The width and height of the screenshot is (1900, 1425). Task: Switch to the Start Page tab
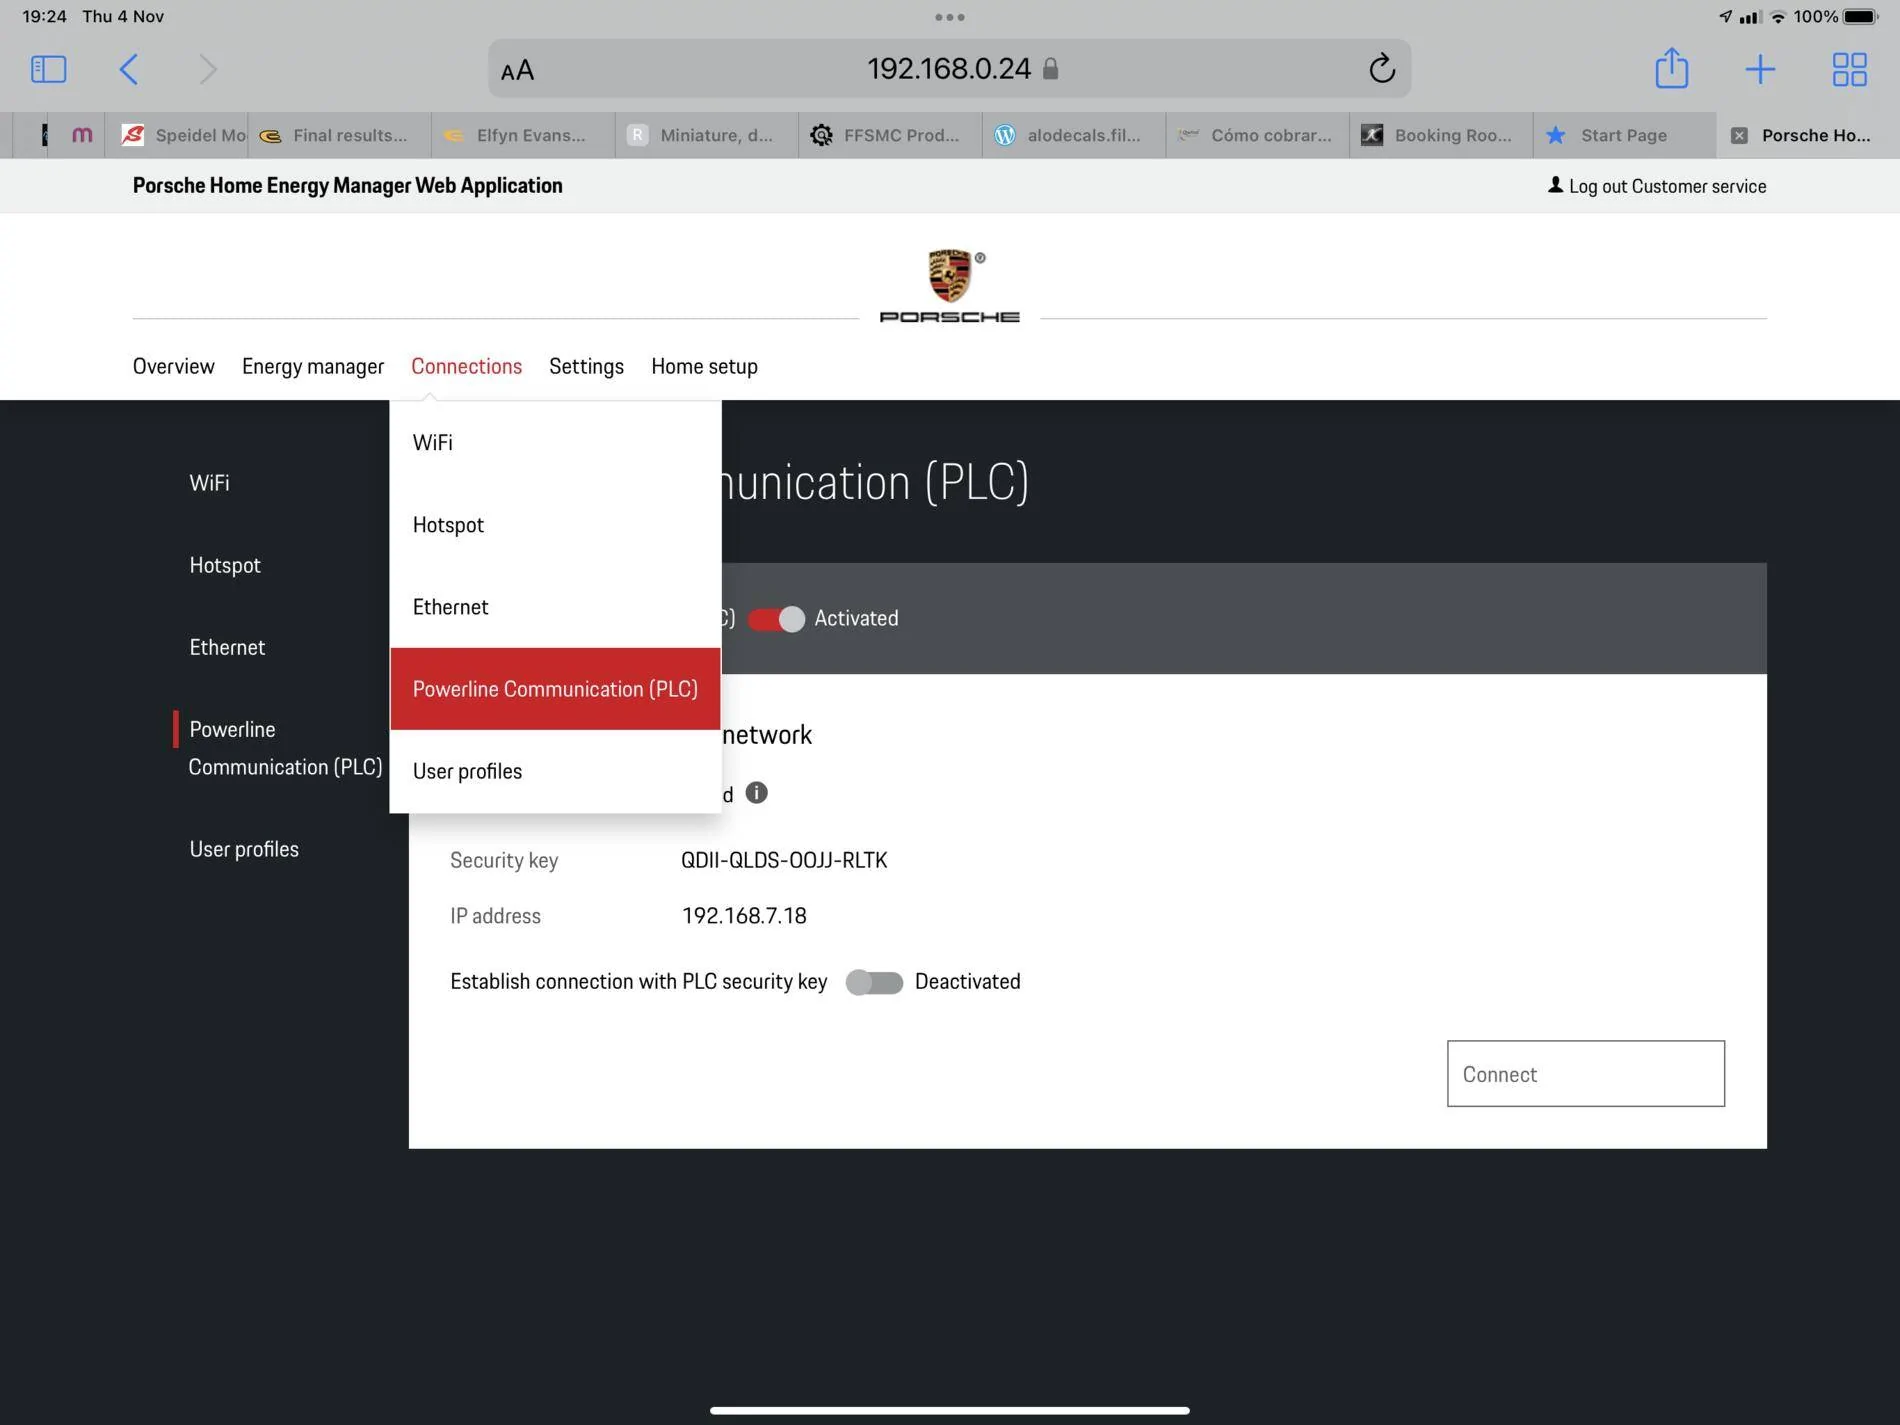tap(1623, 135)
